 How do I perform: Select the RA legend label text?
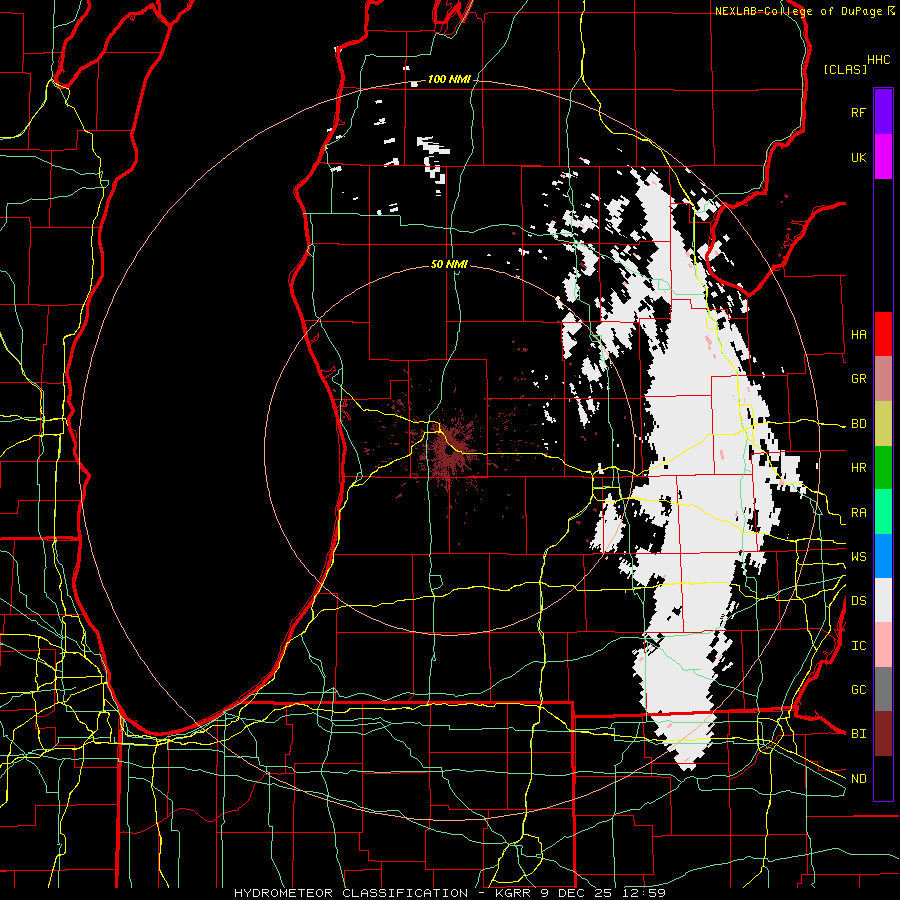pyautogui.click(x=858, y=513)
